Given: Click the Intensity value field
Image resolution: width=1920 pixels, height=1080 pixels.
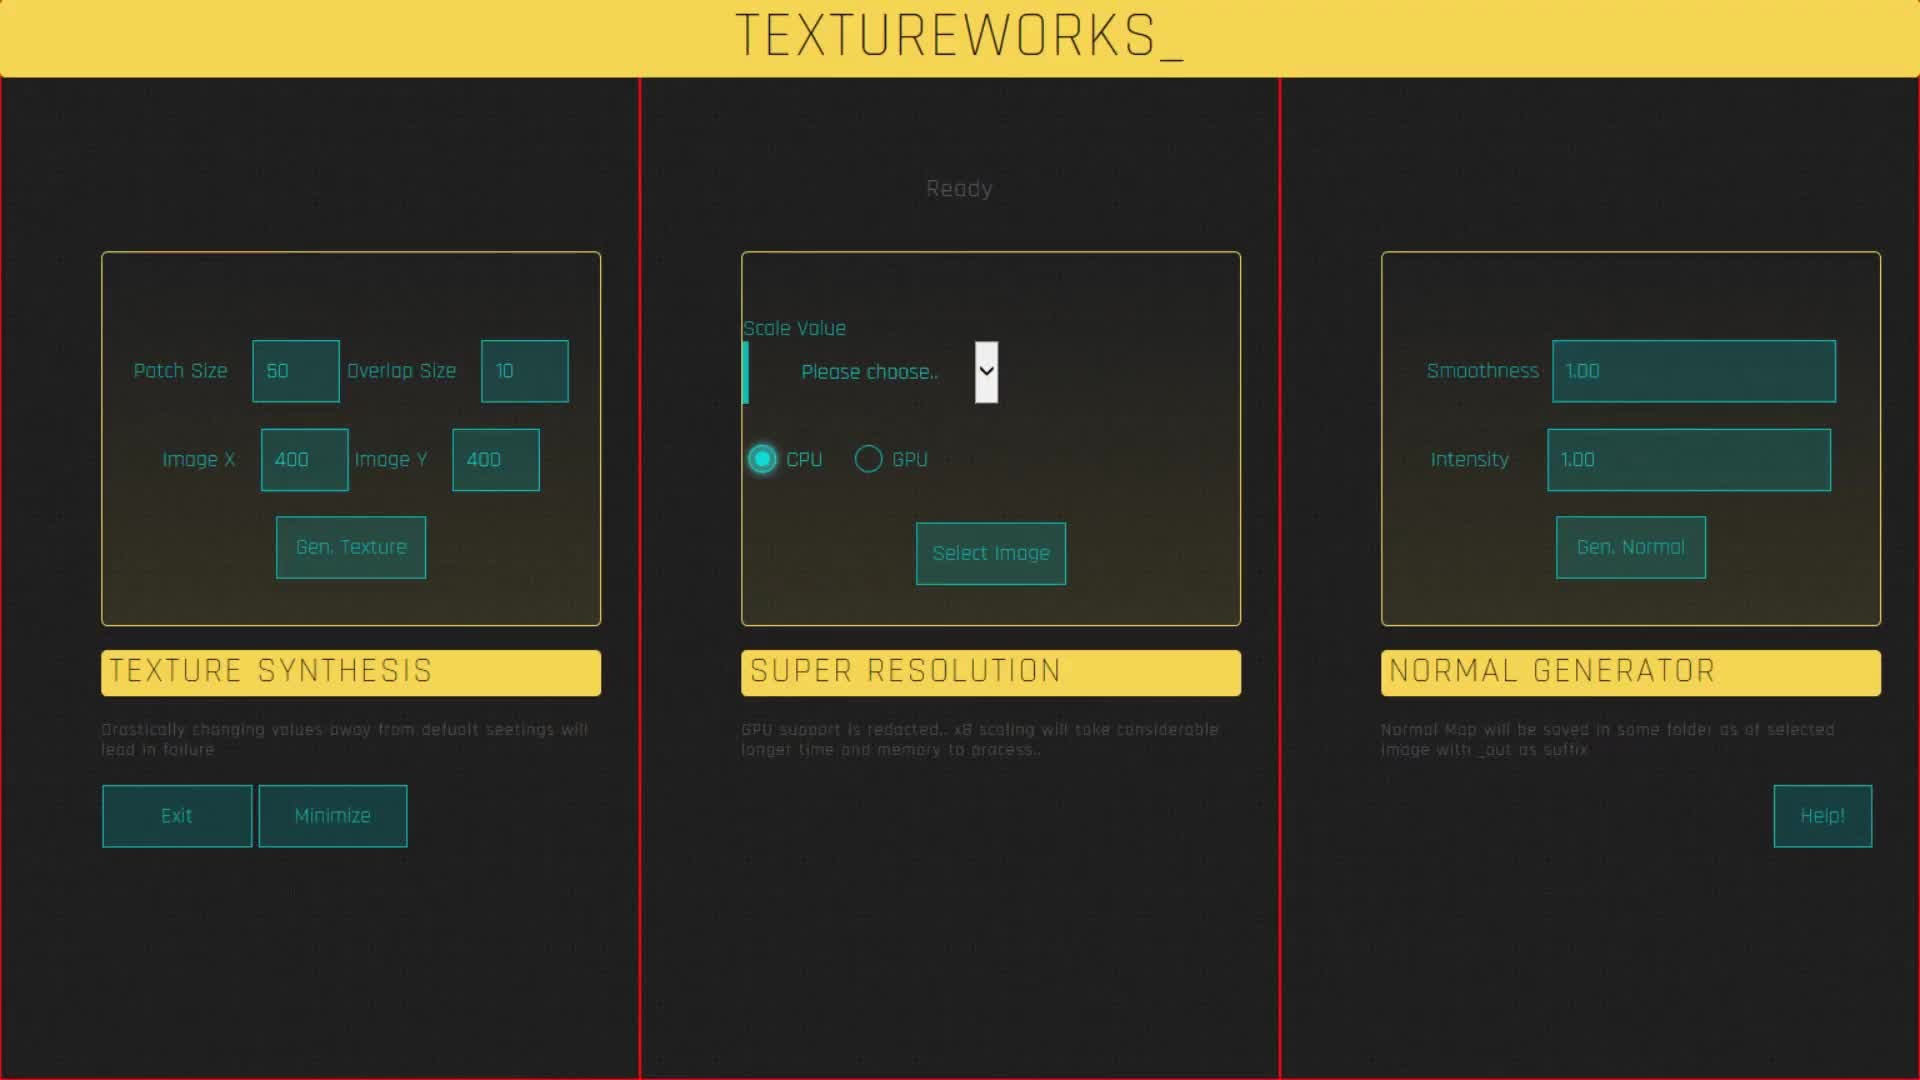Looking at the screenshot, I should (1688, 460).
